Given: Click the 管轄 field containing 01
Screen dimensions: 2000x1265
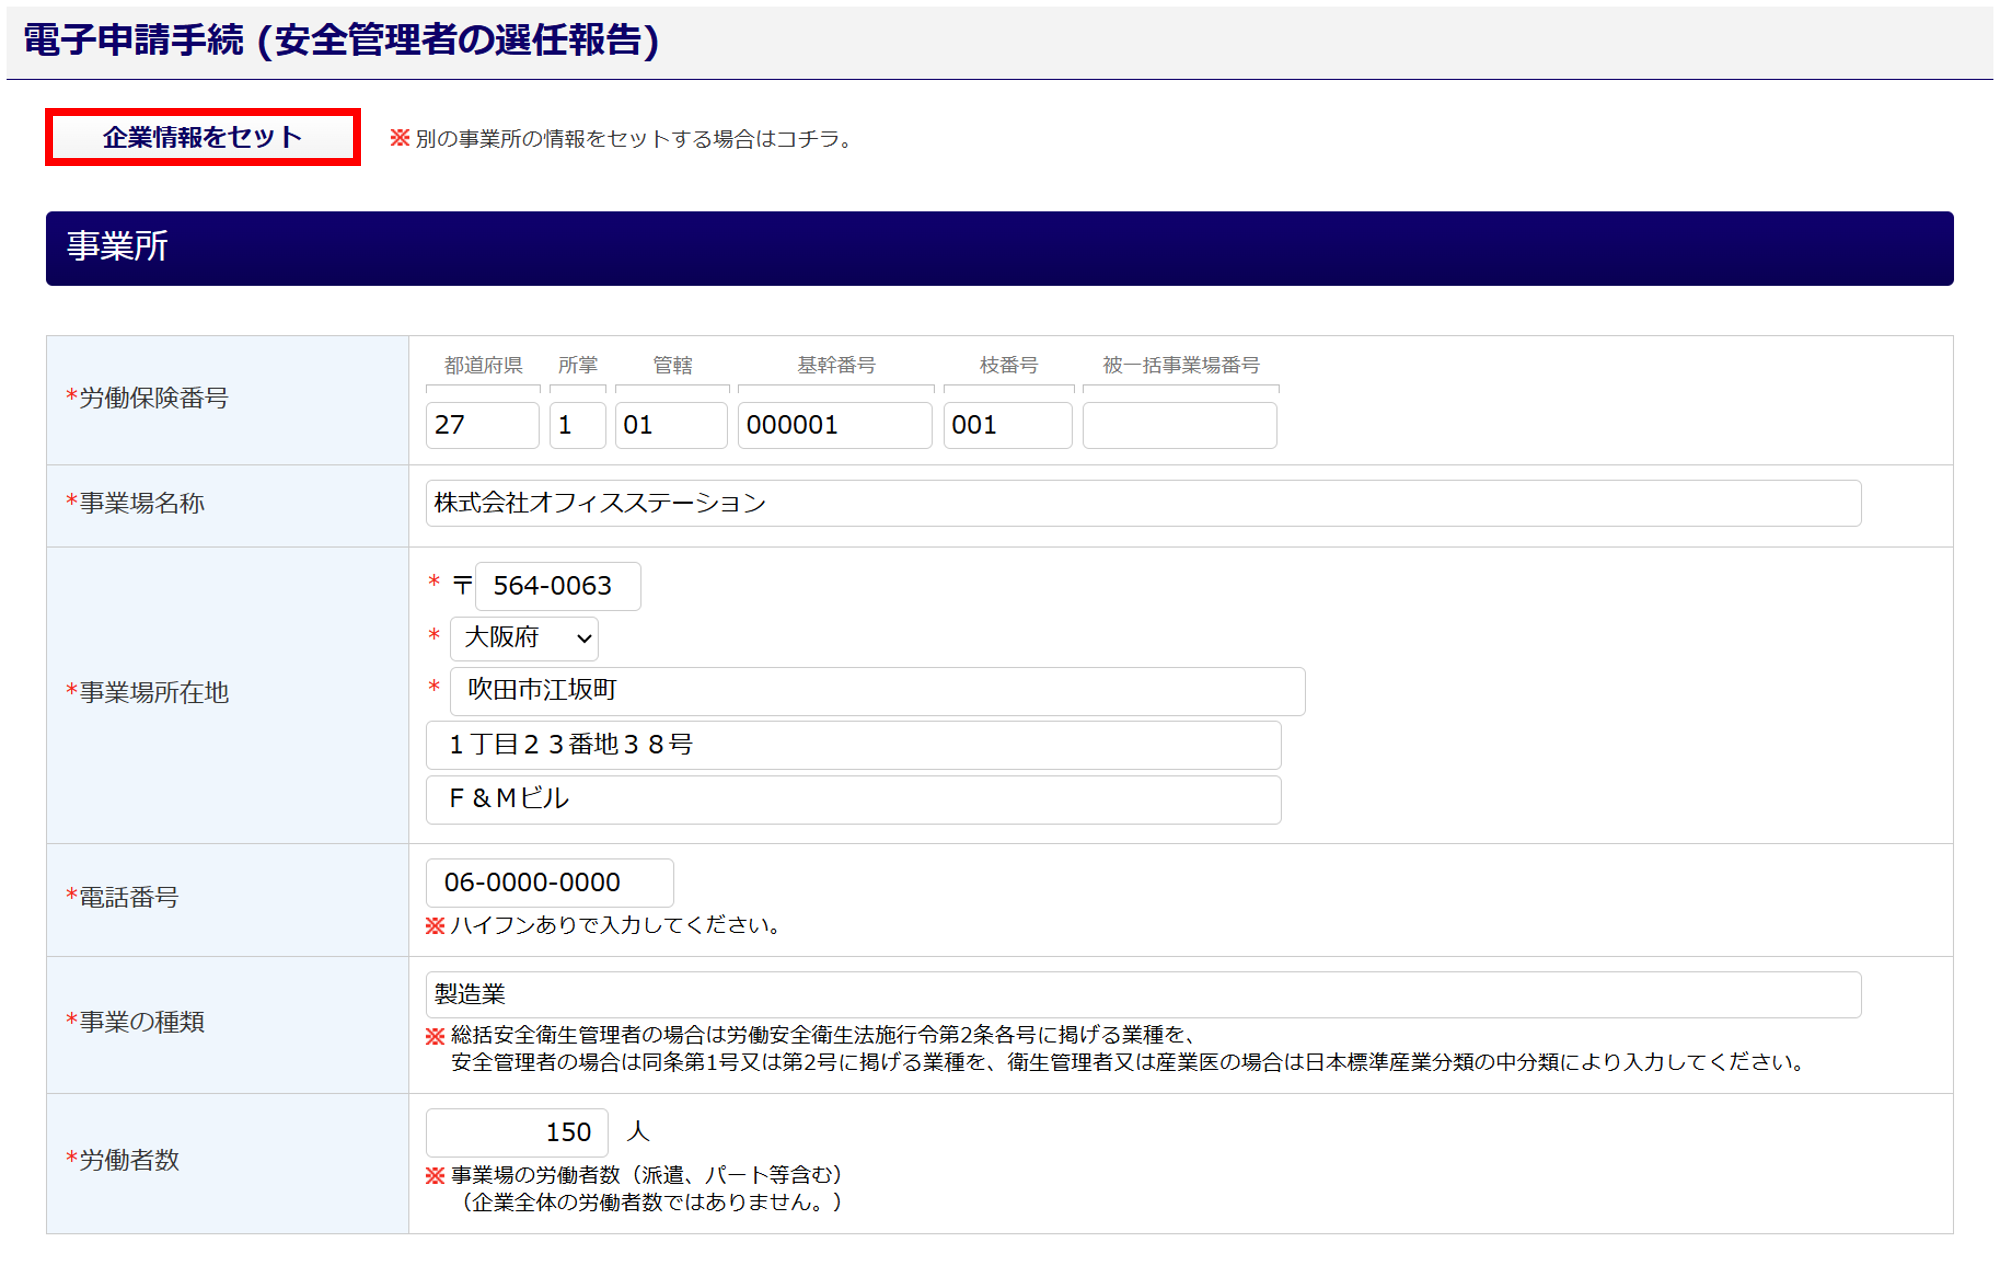Looking at the screenshot, I should (x=670, y=425).
